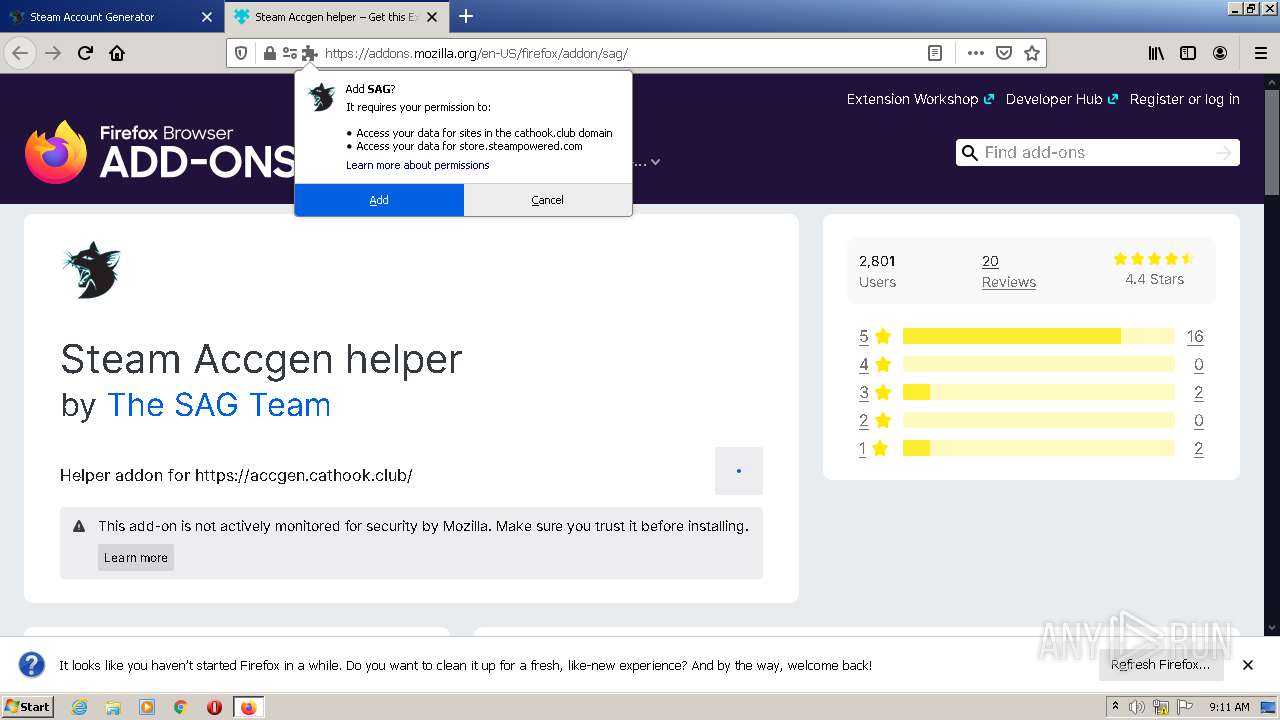Click the forward navigation arrow

53,53
